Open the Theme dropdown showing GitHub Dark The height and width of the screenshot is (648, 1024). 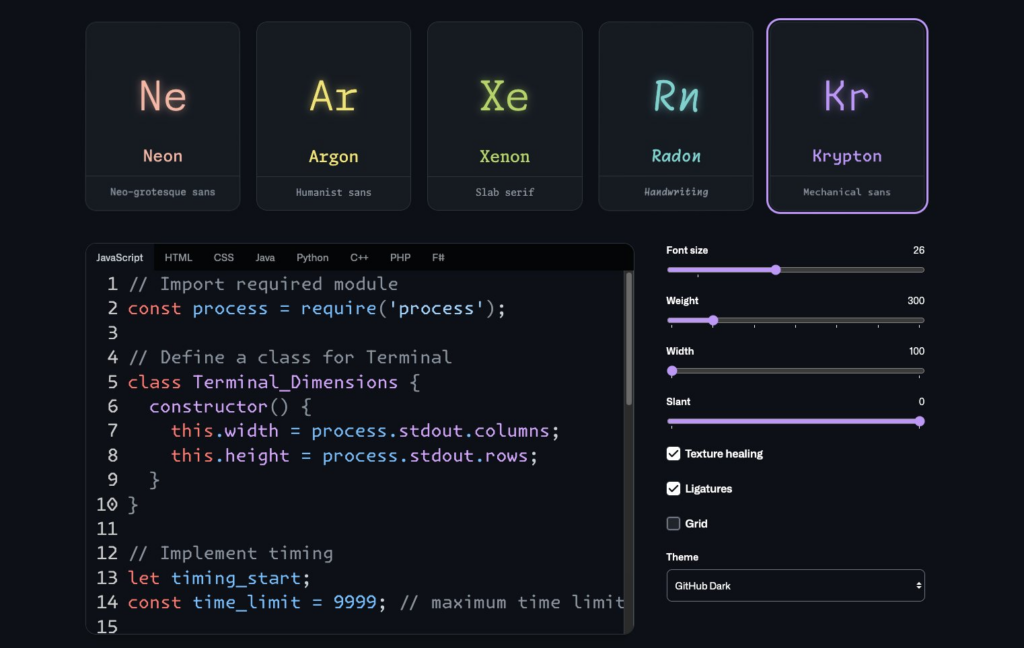pos(795,586)
